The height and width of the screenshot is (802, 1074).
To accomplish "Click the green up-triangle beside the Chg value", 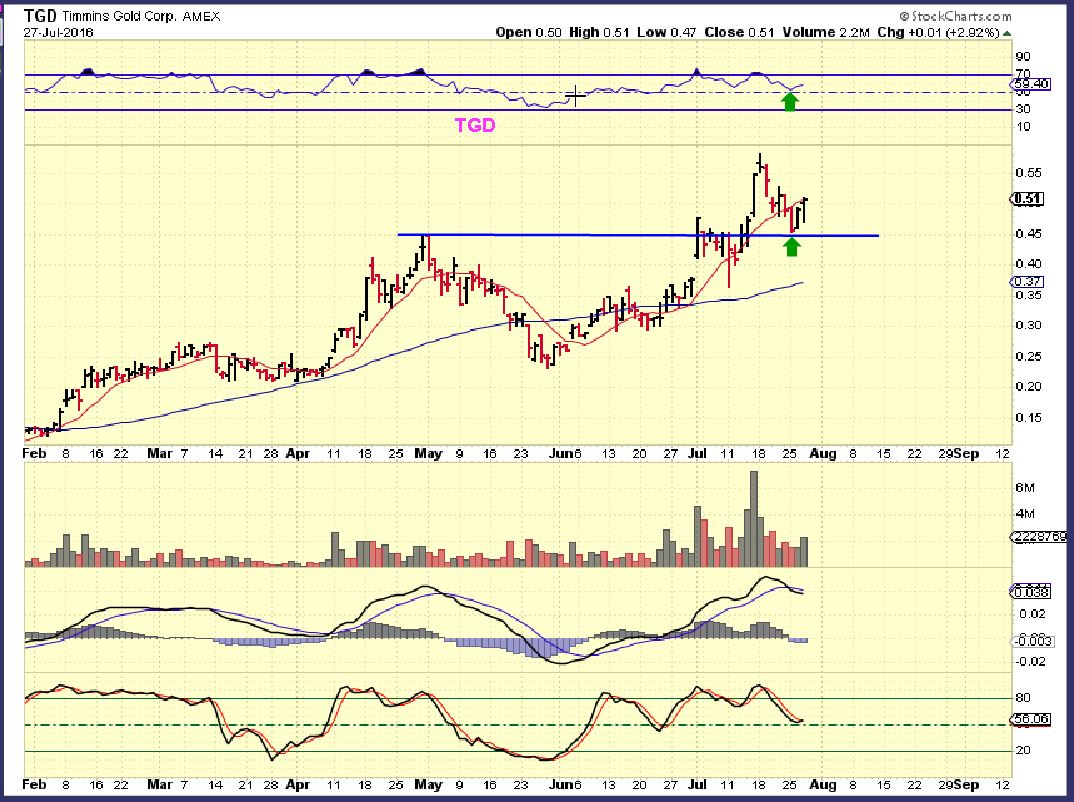I will click(1008, 33).
